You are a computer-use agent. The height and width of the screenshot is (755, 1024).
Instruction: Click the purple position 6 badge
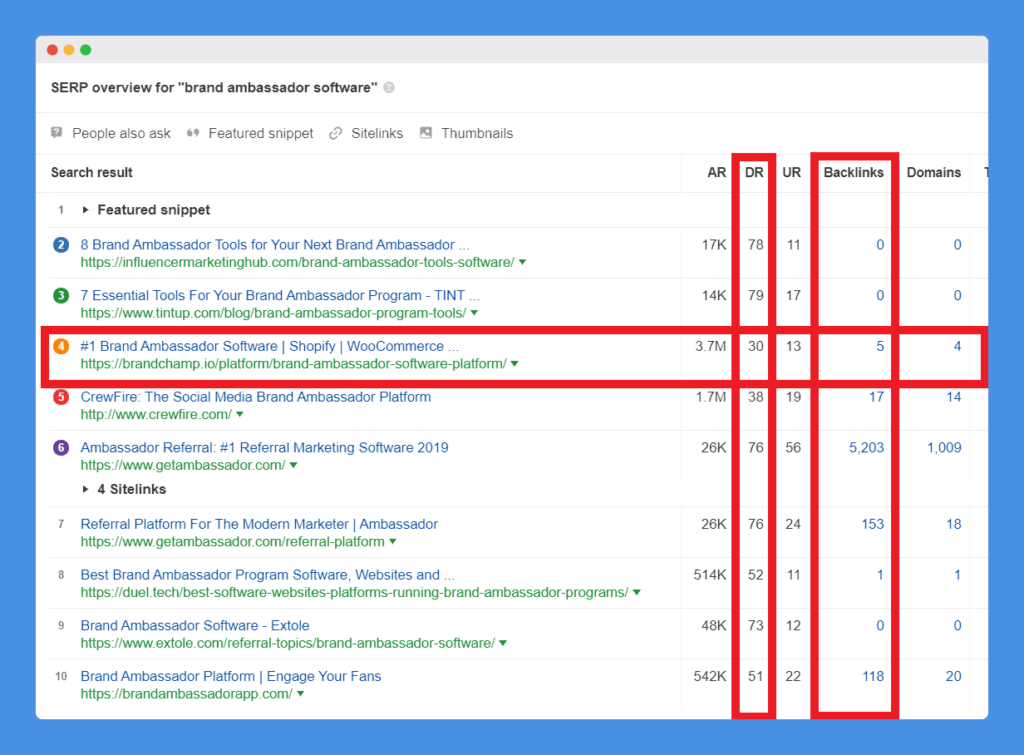point(61,447)
